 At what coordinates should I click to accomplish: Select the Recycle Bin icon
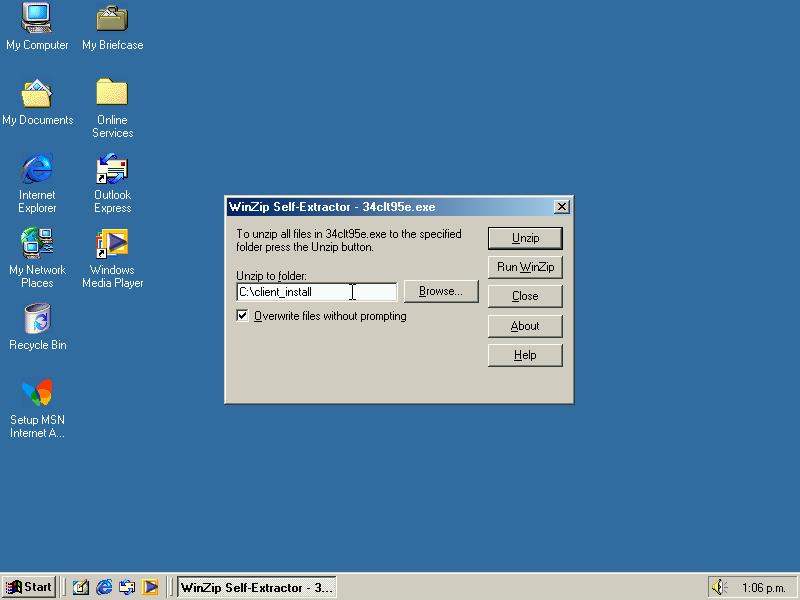(37, 327)
